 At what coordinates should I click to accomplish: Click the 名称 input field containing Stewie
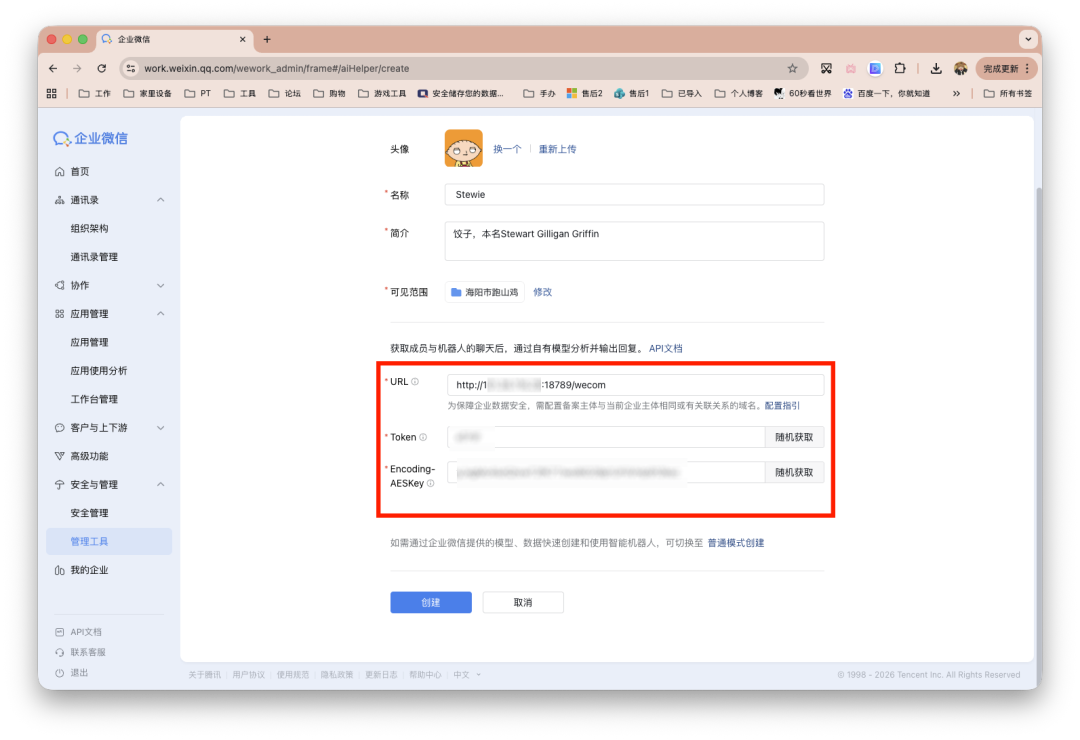(634, 194)
